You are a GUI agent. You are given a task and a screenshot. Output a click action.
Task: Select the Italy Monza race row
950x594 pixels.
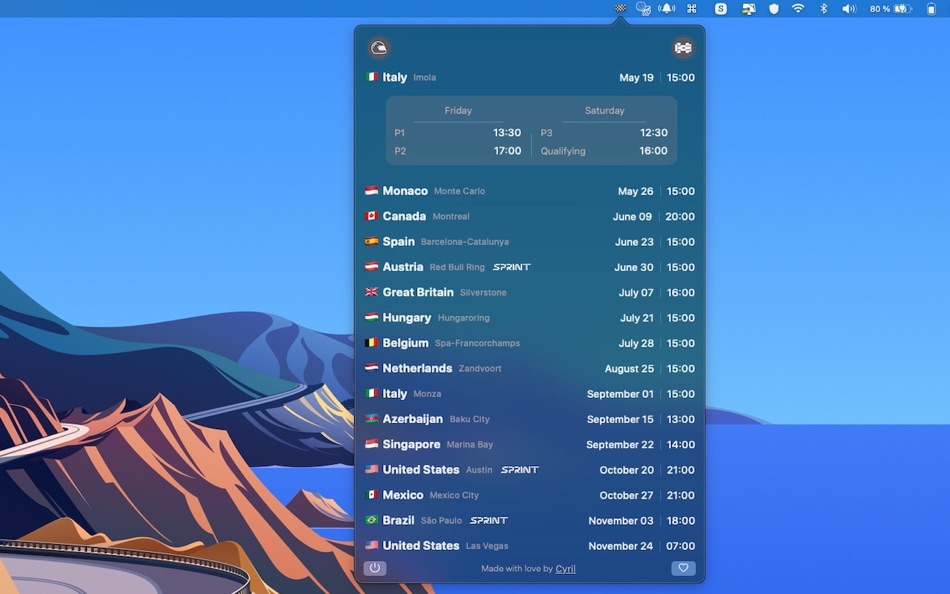[x=530, y=394]
